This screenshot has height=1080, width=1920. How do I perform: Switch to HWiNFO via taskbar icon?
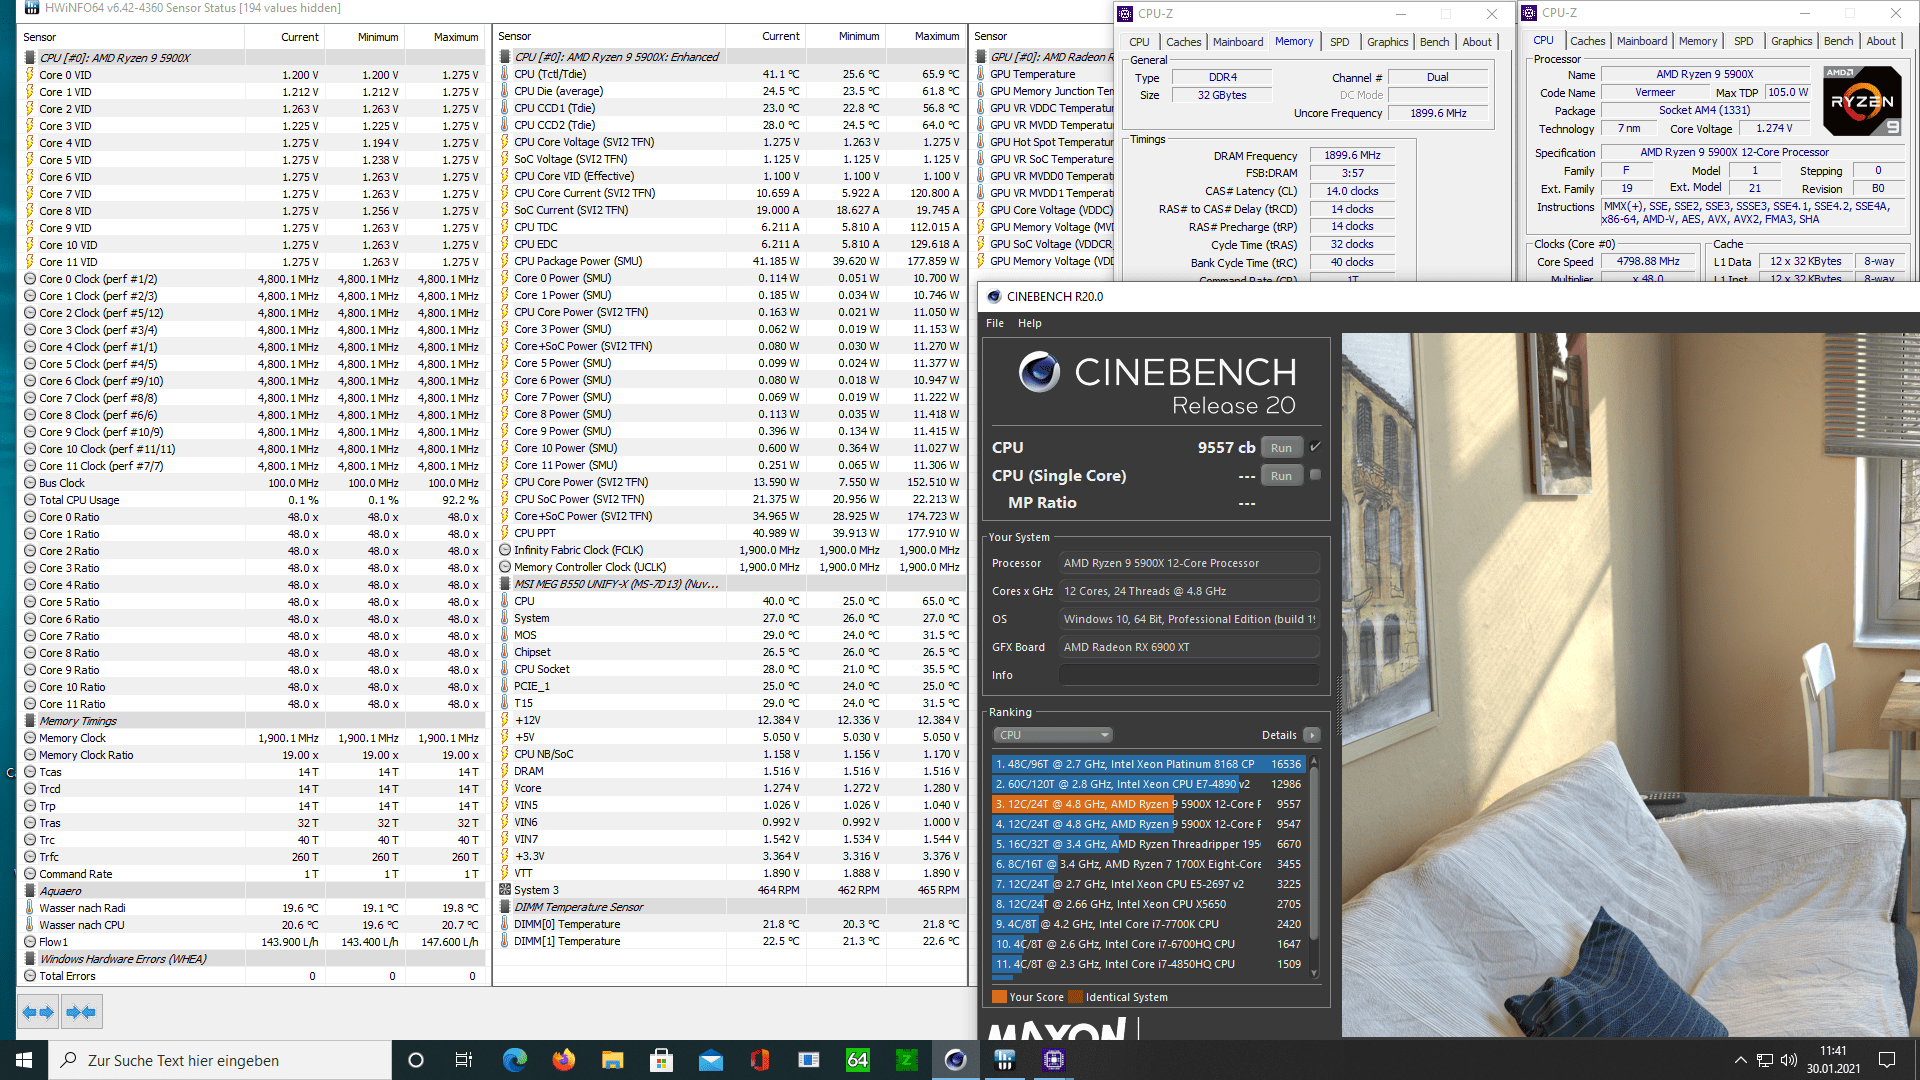[x=1004, y=1060]
